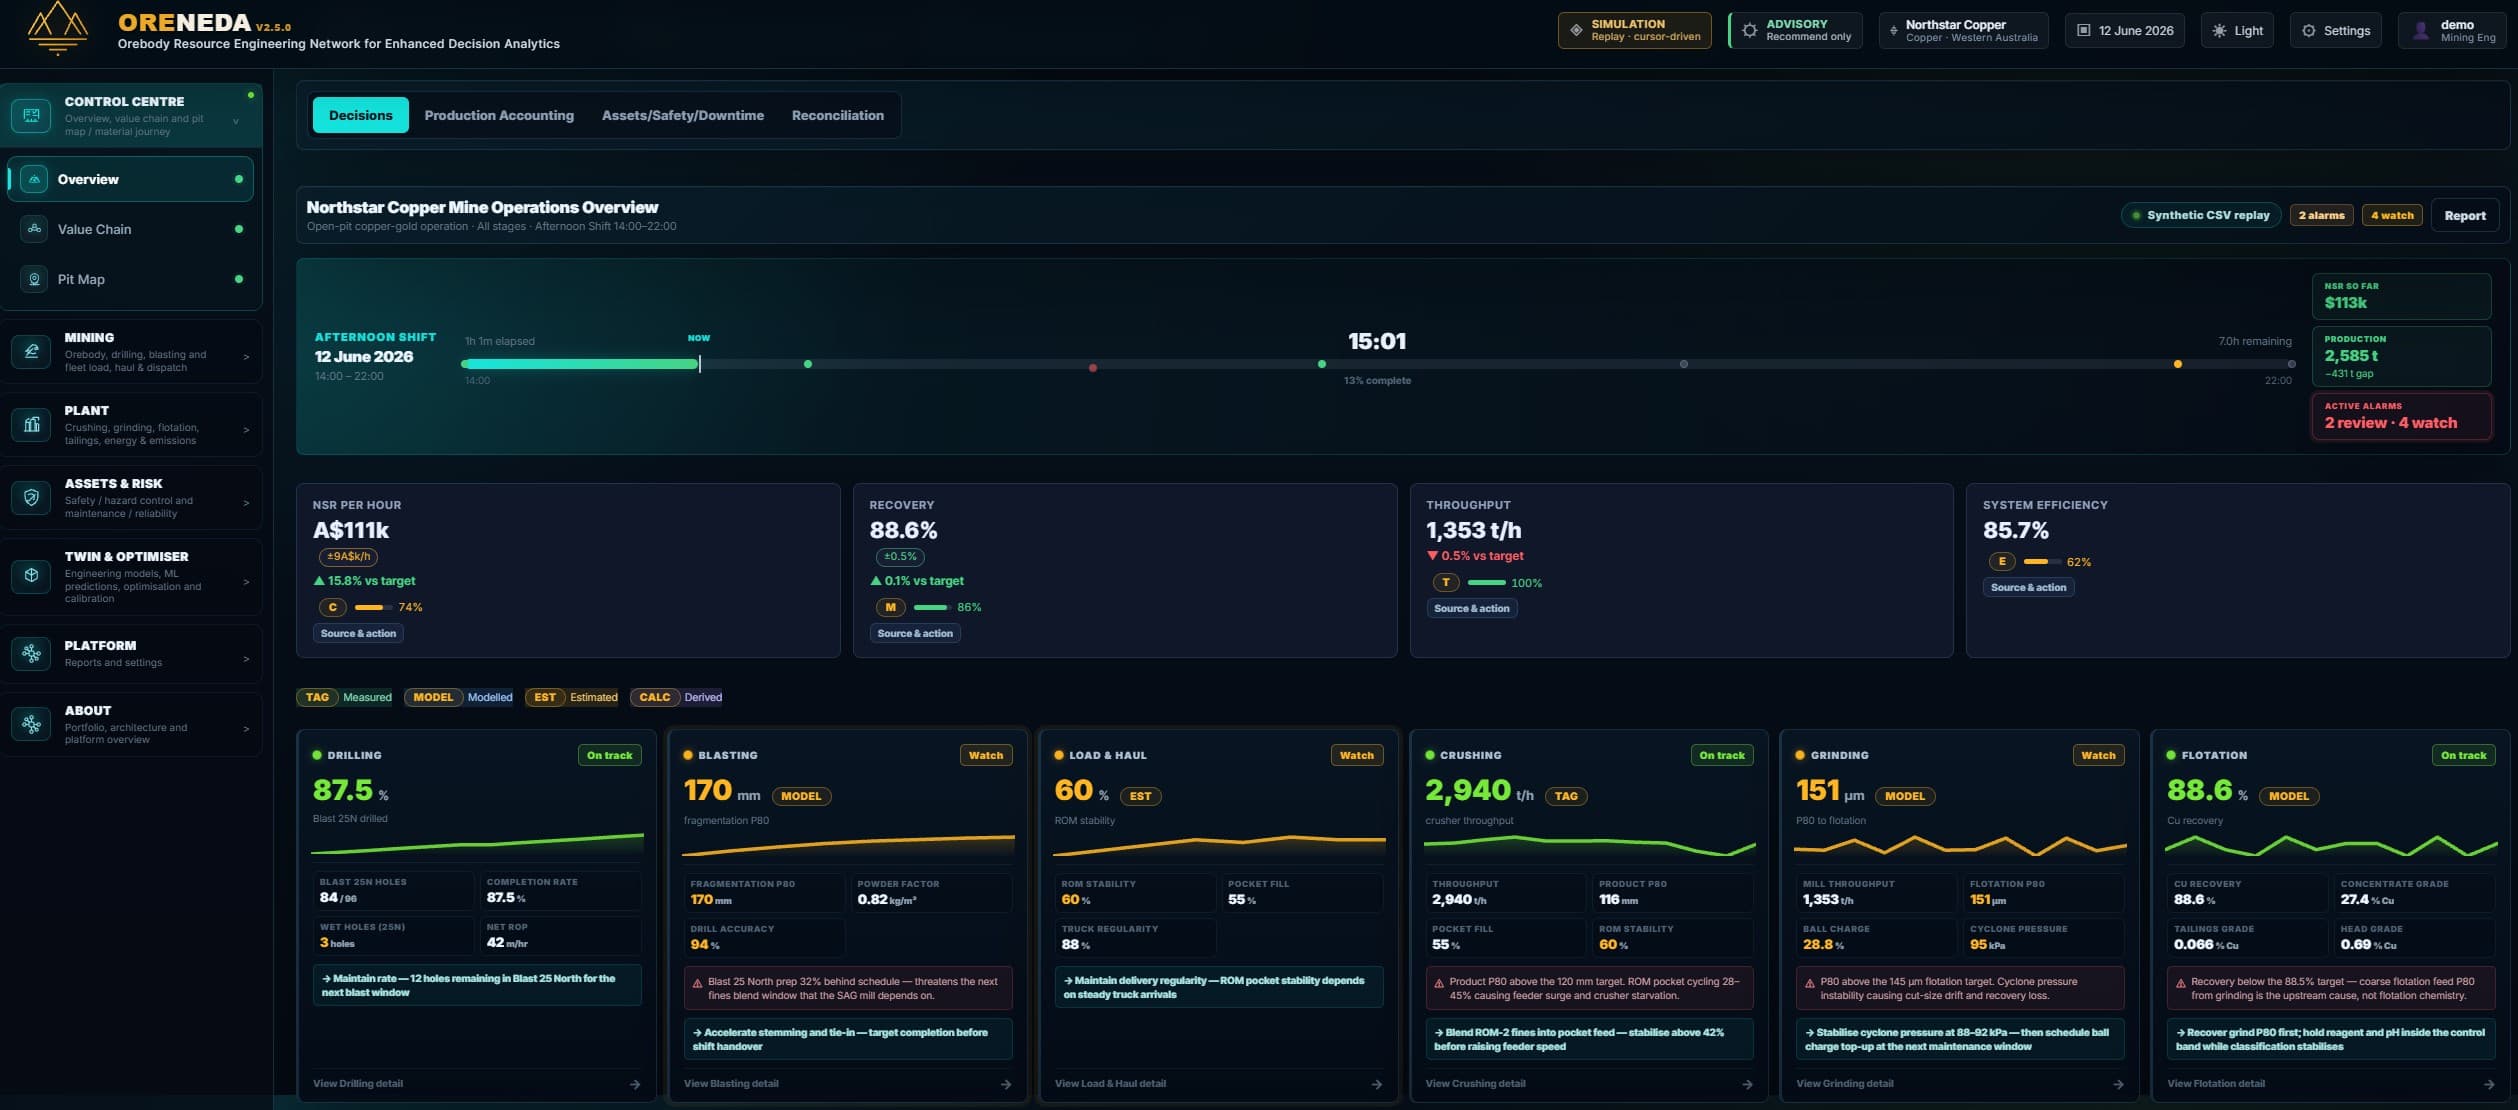Click the 2 alarms badge
Screen dimensions: 2518x1110
(2321, 215)
